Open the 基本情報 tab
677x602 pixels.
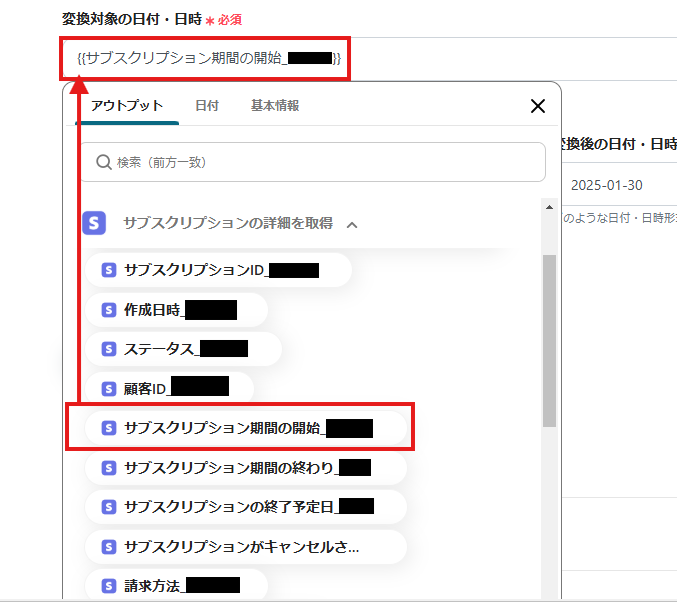click(275, 106)
